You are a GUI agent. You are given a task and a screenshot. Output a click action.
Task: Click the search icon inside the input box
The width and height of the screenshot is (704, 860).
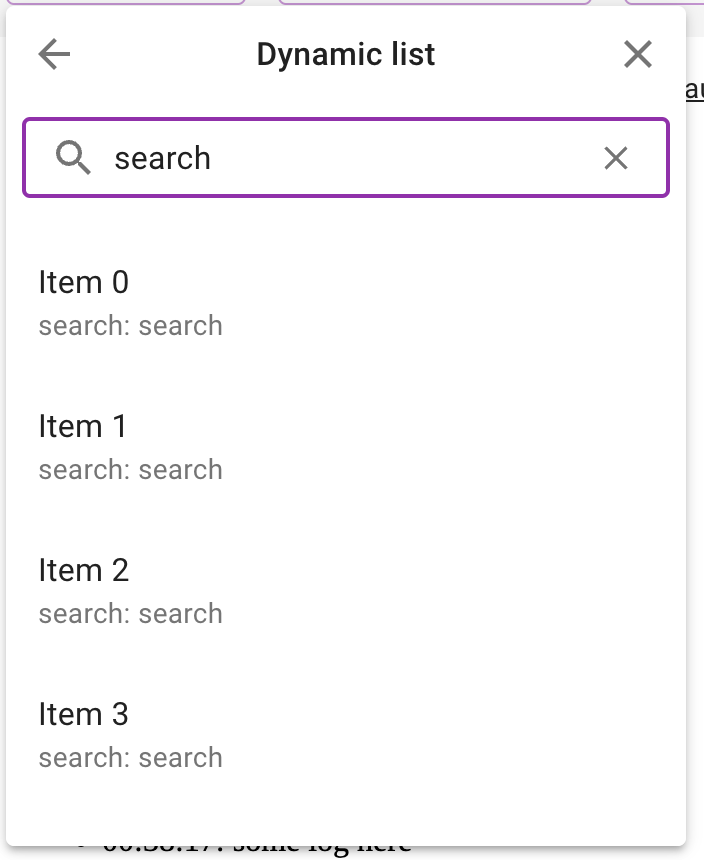74,157
